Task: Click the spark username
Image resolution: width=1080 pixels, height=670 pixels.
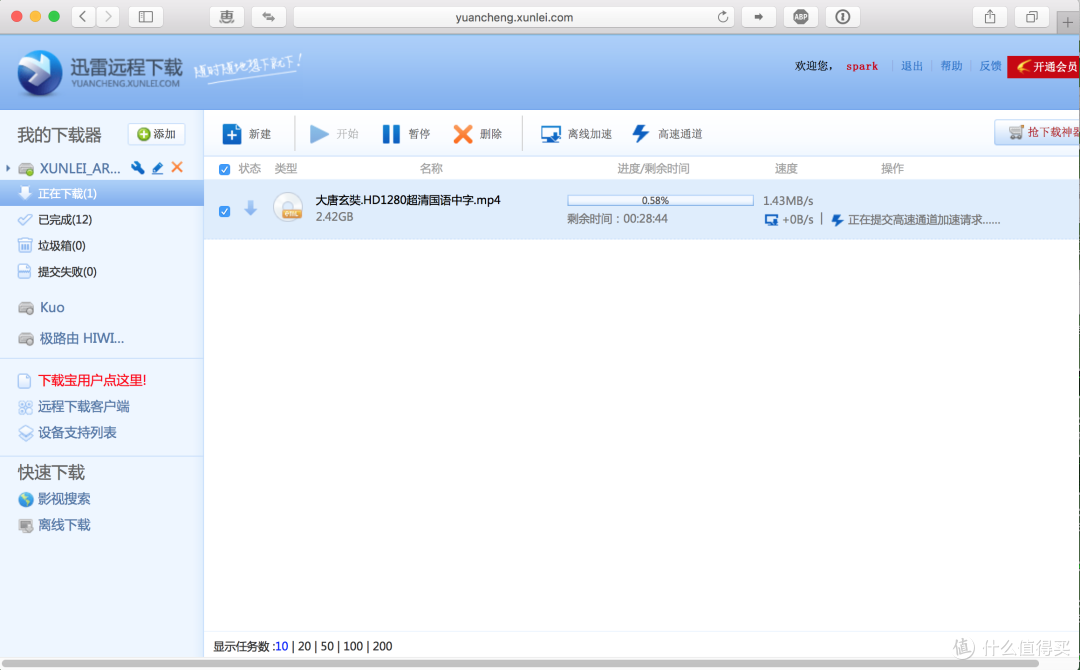Action: click(862, 67)
